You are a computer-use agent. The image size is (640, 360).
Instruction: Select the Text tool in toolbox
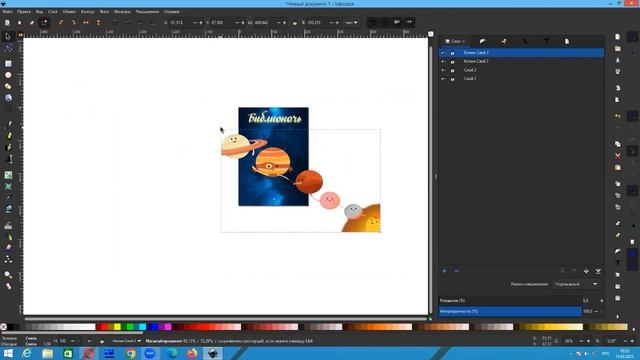click(x=8, y=159)
